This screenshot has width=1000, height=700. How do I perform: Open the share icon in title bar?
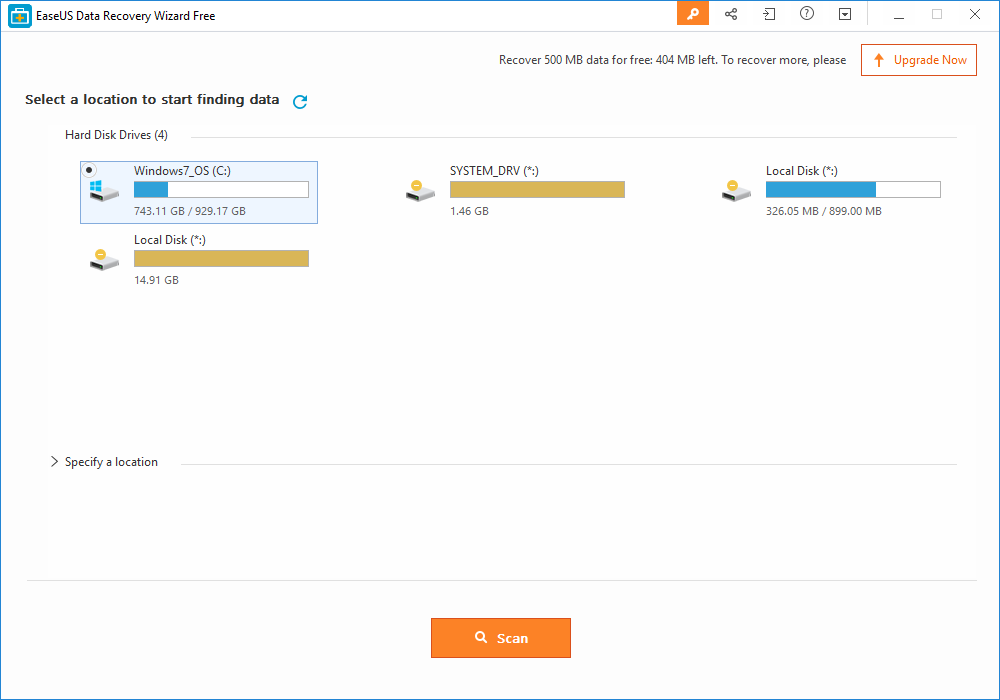731,14
